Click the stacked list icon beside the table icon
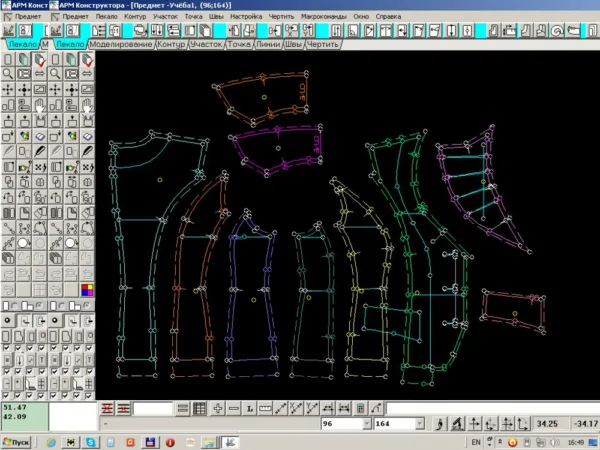The width and height of the screenshot is (600, 450). point(183,409)
